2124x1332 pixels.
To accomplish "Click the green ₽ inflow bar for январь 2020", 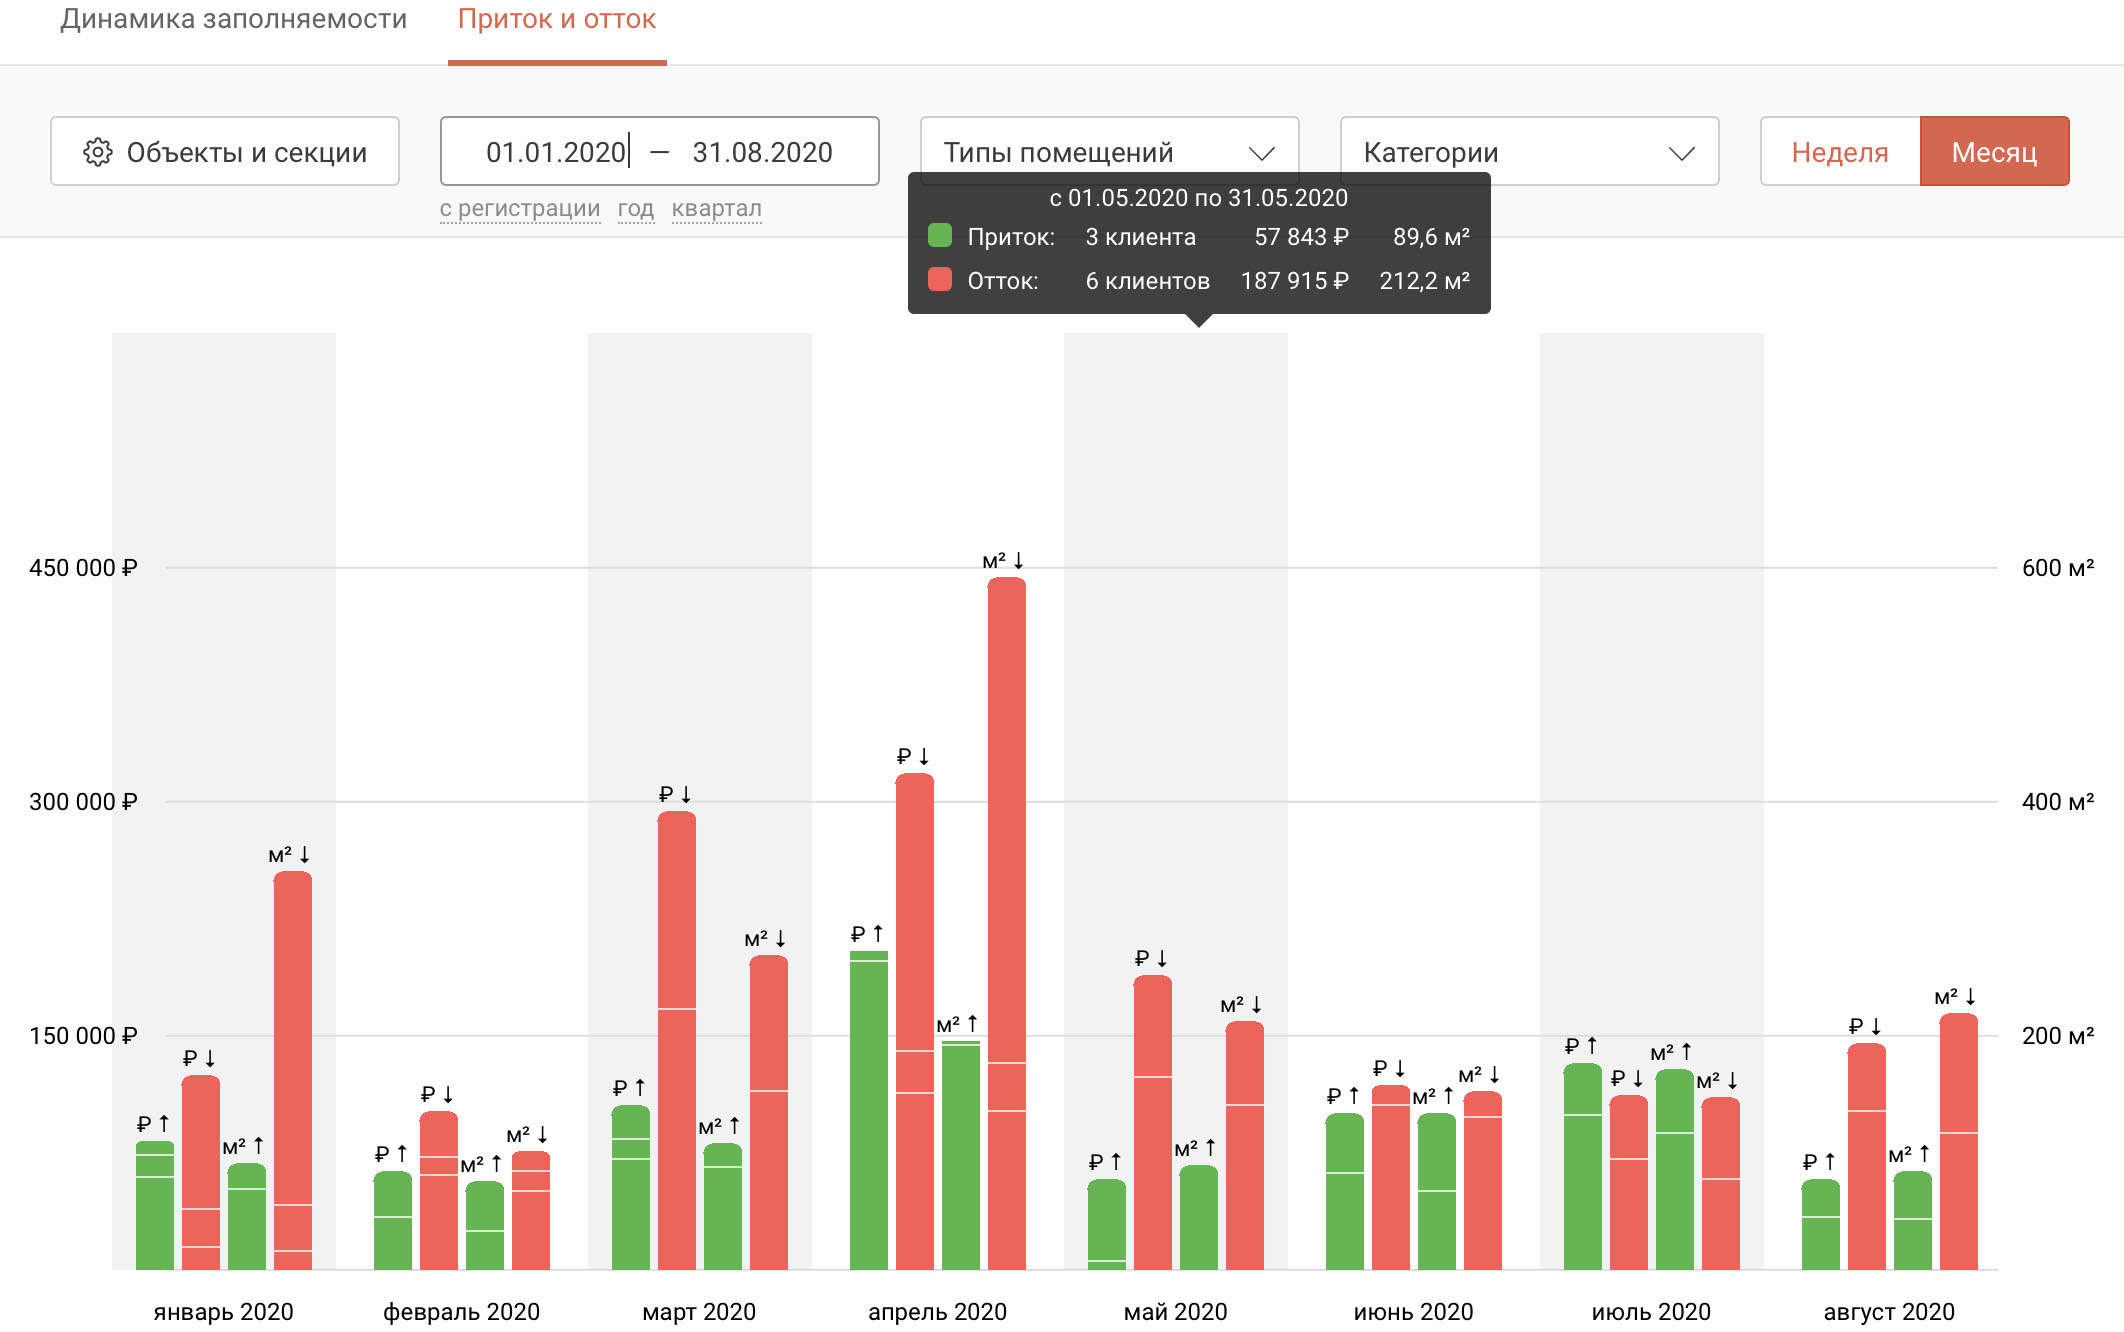I will coord(155,1205).
